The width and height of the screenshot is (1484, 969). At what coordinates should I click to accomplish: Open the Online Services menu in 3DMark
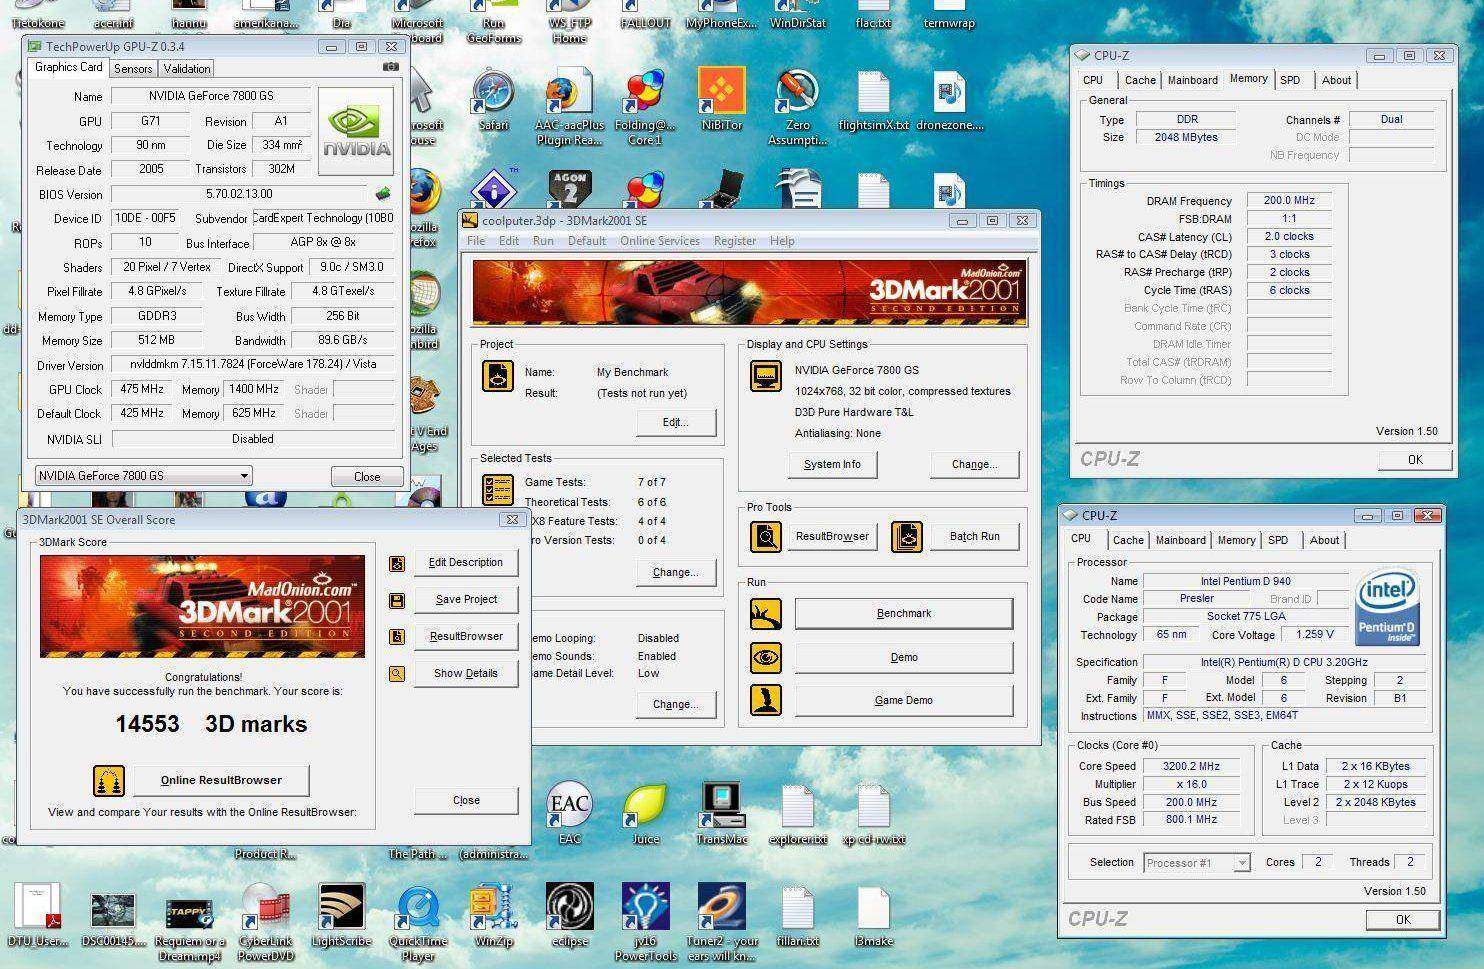click(x=660, y=241)
